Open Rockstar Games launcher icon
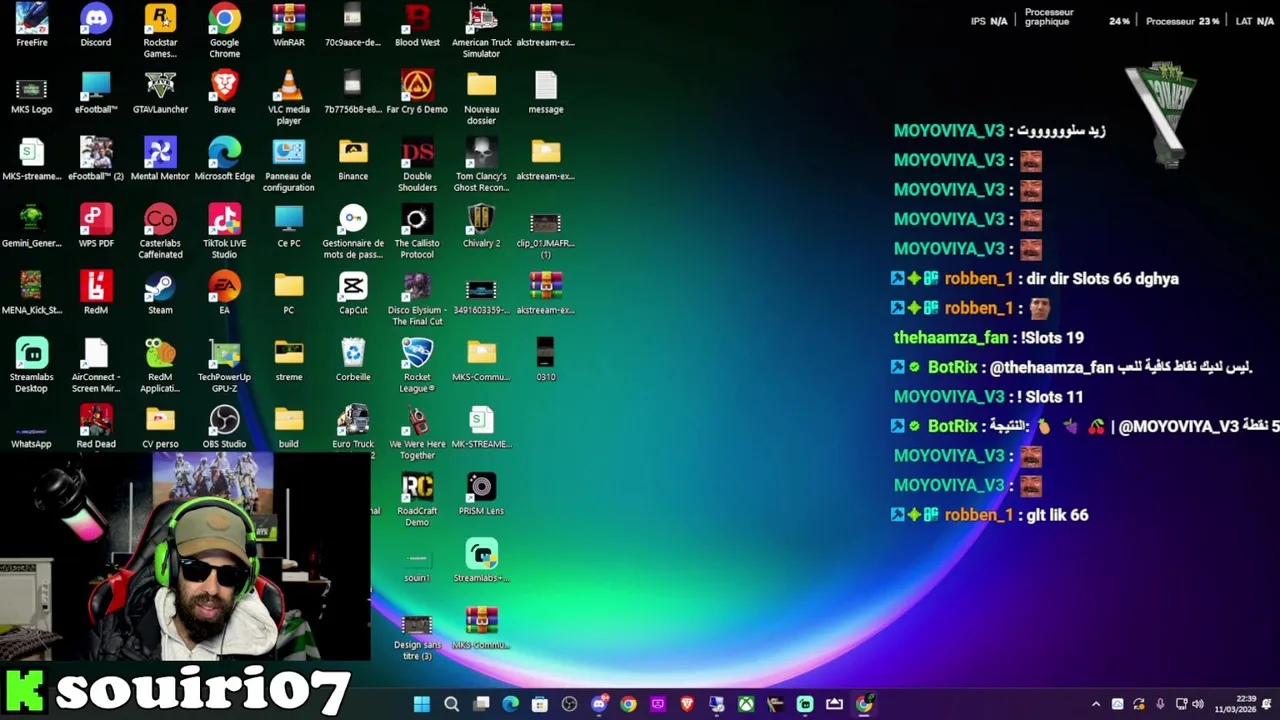The image size is (1280, 720). tap(160, 30)
